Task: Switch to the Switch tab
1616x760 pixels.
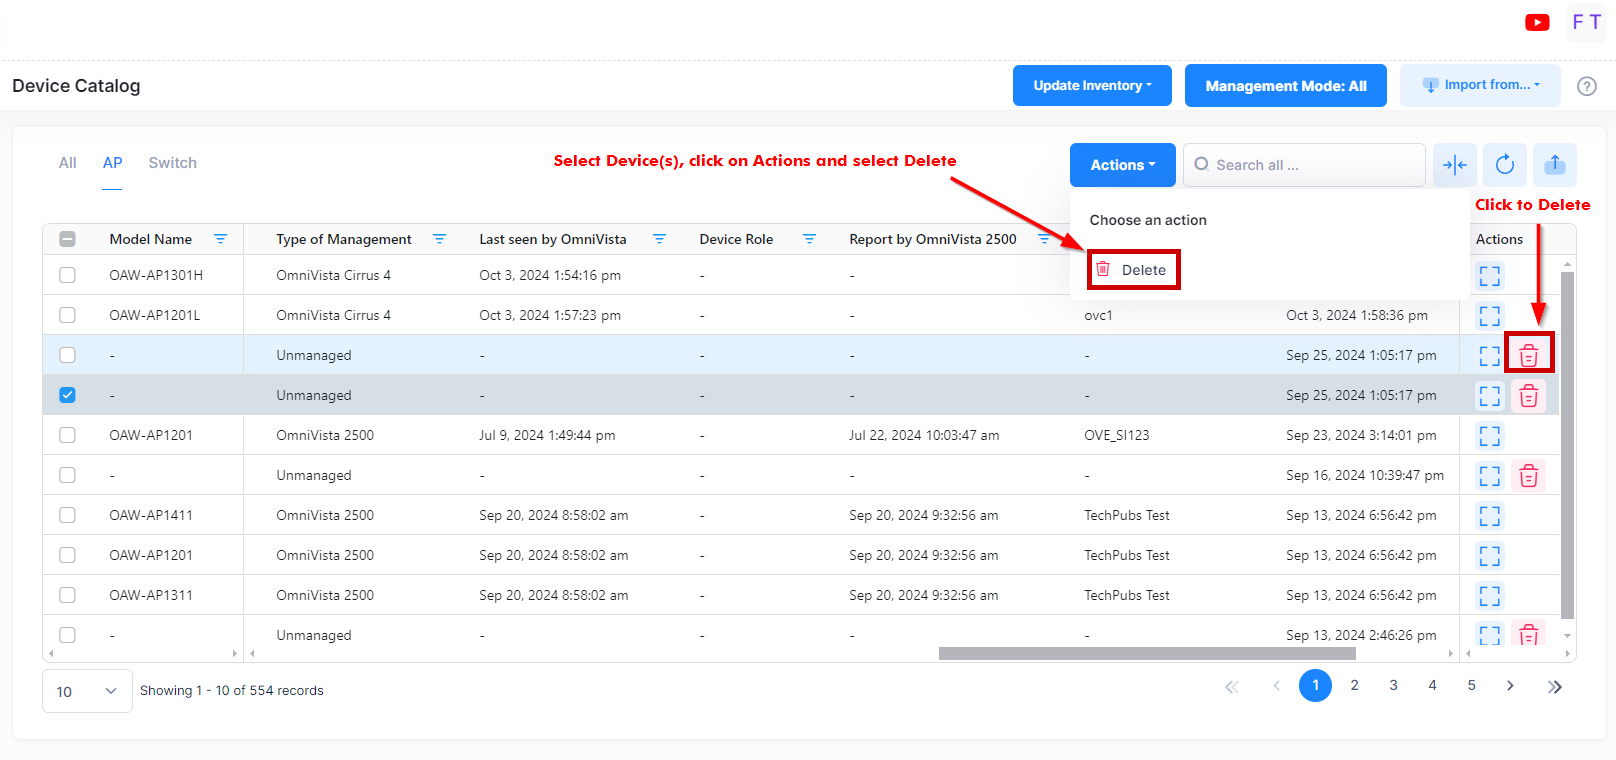Action: (x=172, y=163)
